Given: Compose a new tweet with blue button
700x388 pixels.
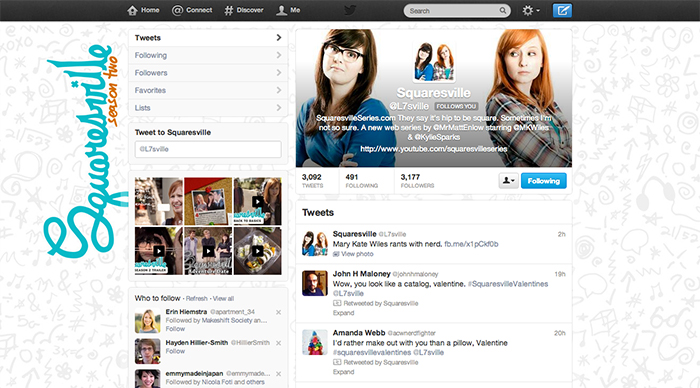Looking at the screenshot, I should tap(562, 10).
